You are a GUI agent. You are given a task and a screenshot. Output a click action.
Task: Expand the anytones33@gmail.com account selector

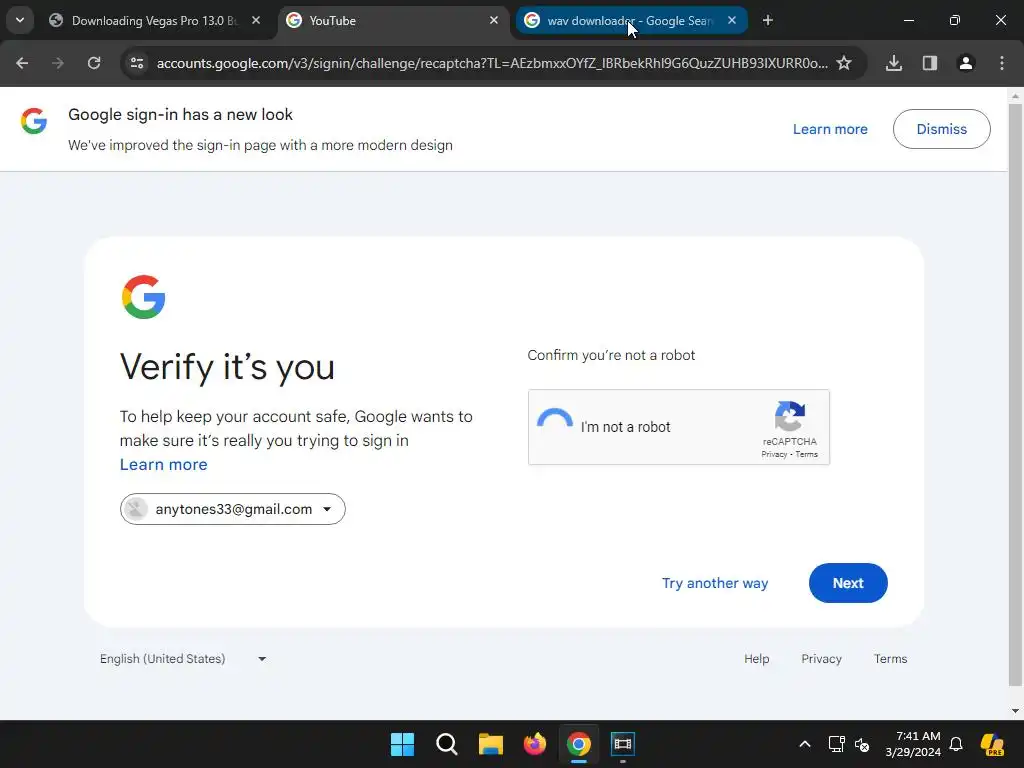(x=232, y=509)
